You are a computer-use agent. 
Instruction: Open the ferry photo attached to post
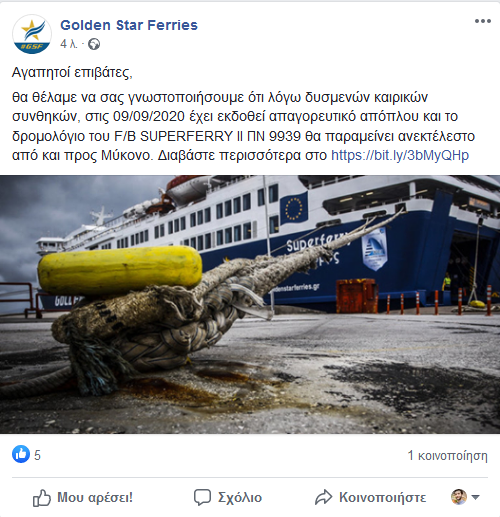coord(250,304)
